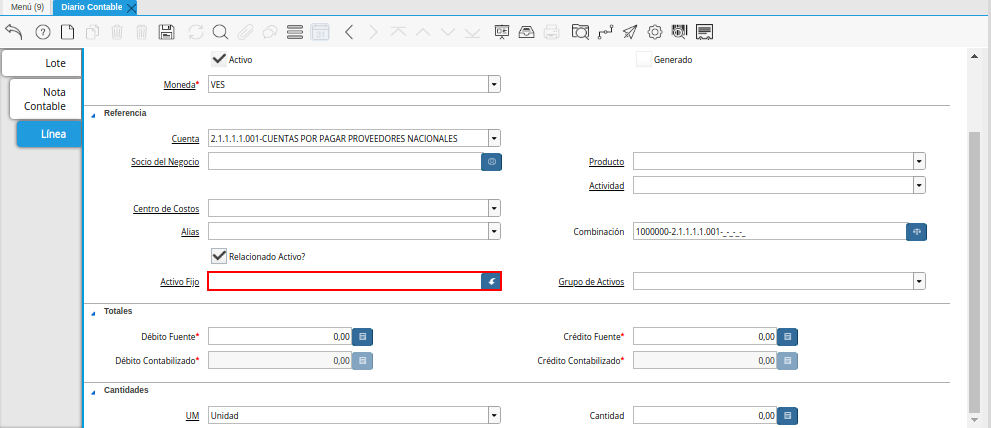Expand the Producto dropdown
Image resolution: width=991 pixels, height=428 pixels.
click(x=920, y=161)
